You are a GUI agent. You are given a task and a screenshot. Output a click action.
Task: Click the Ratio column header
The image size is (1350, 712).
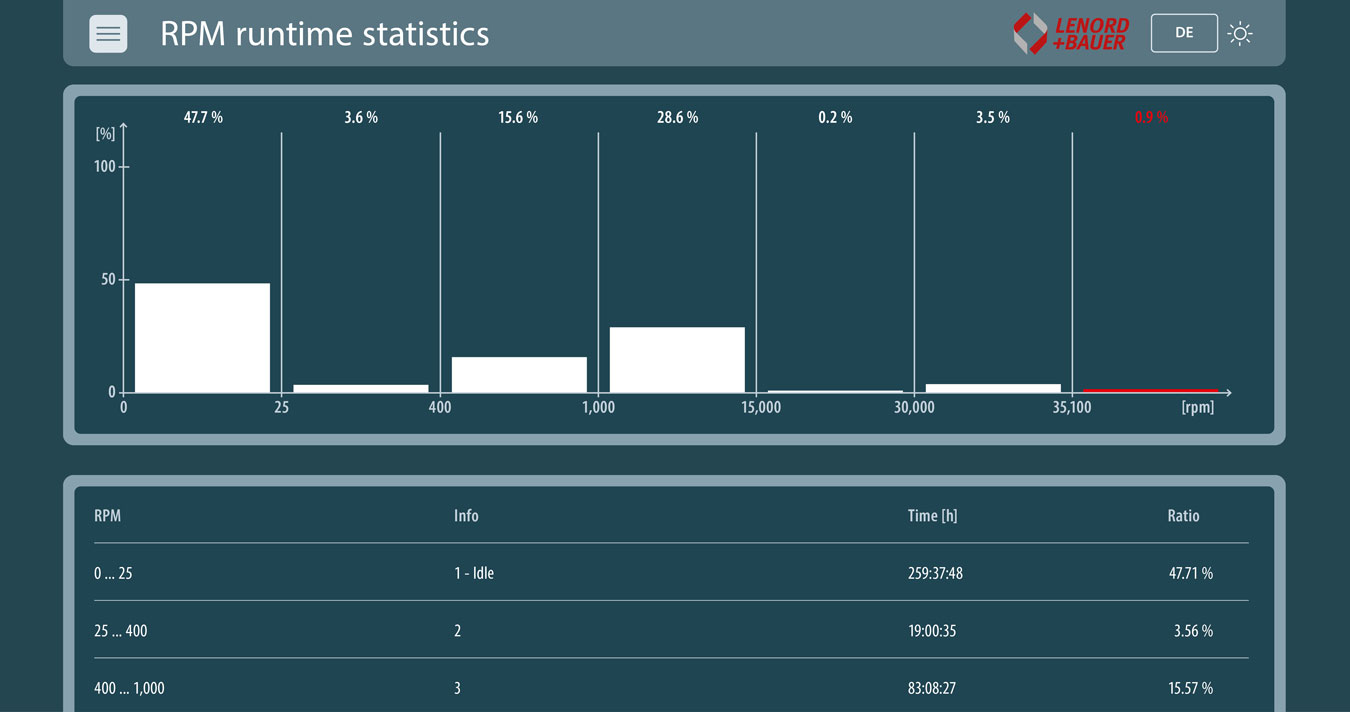(1183, 516)
